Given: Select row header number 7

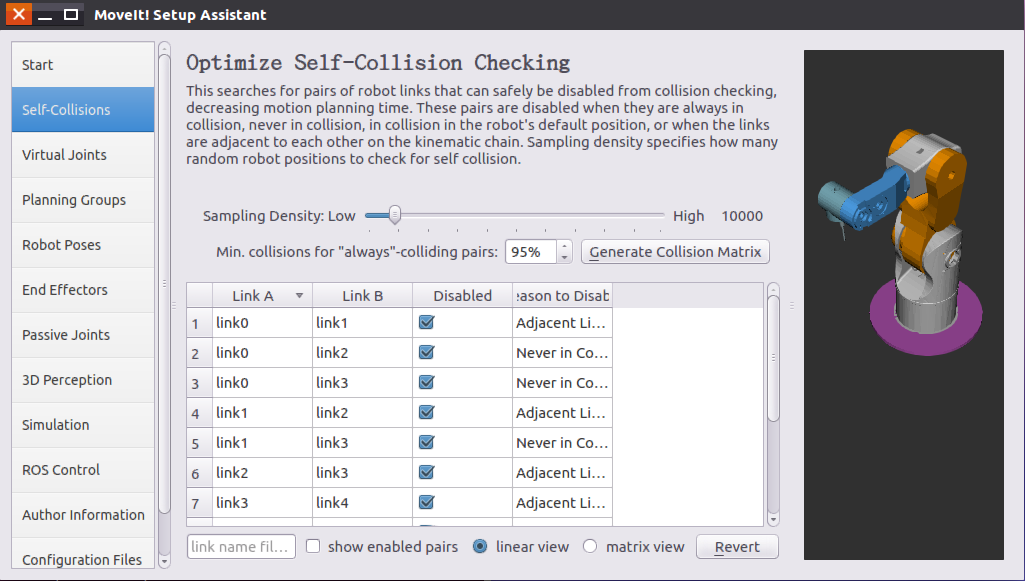Looking at the screenshot, I should 199,503.
